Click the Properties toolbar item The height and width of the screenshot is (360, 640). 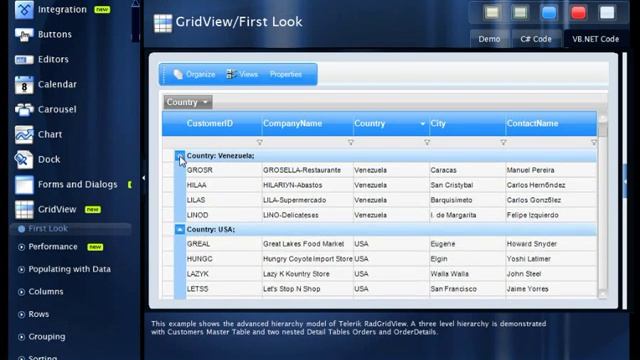tap(286, 74)
